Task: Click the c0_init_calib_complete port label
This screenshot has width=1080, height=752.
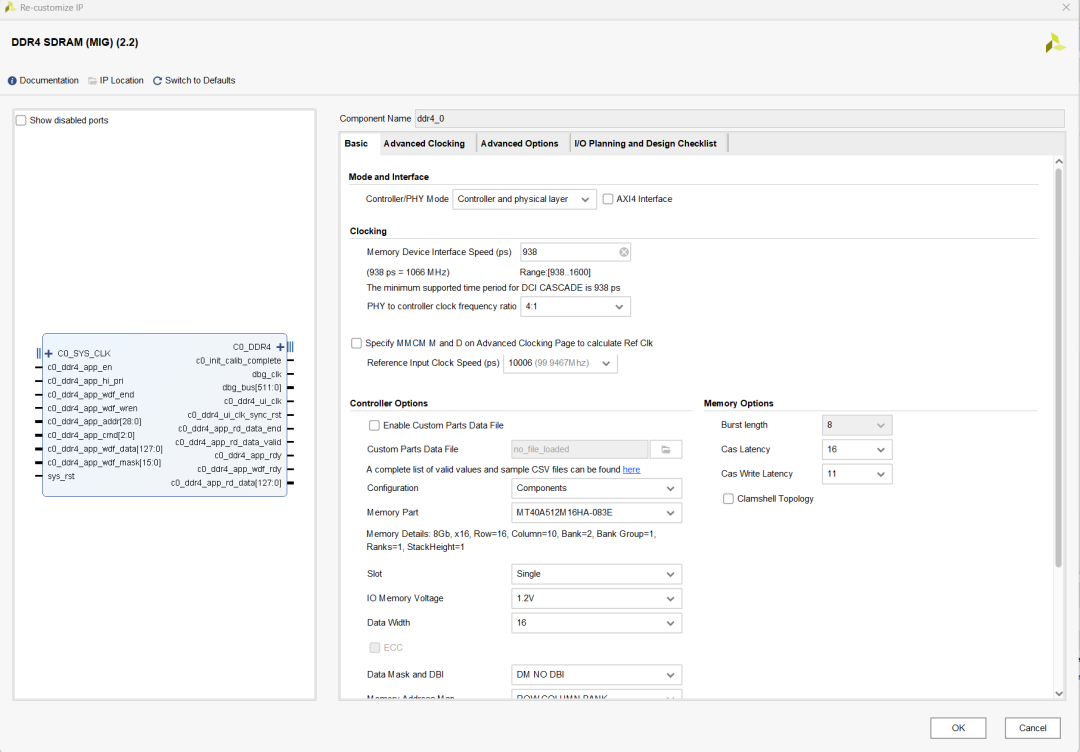Action: [x=238, y=361]
